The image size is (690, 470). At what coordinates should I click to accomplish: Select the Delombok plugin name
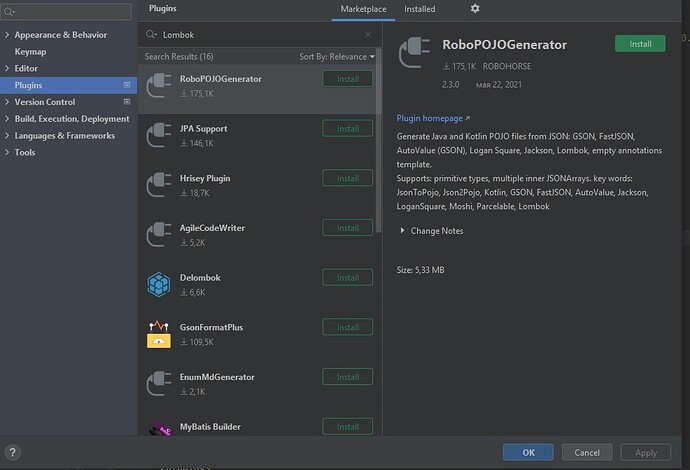pyautogui.click(x=200, y=278)
